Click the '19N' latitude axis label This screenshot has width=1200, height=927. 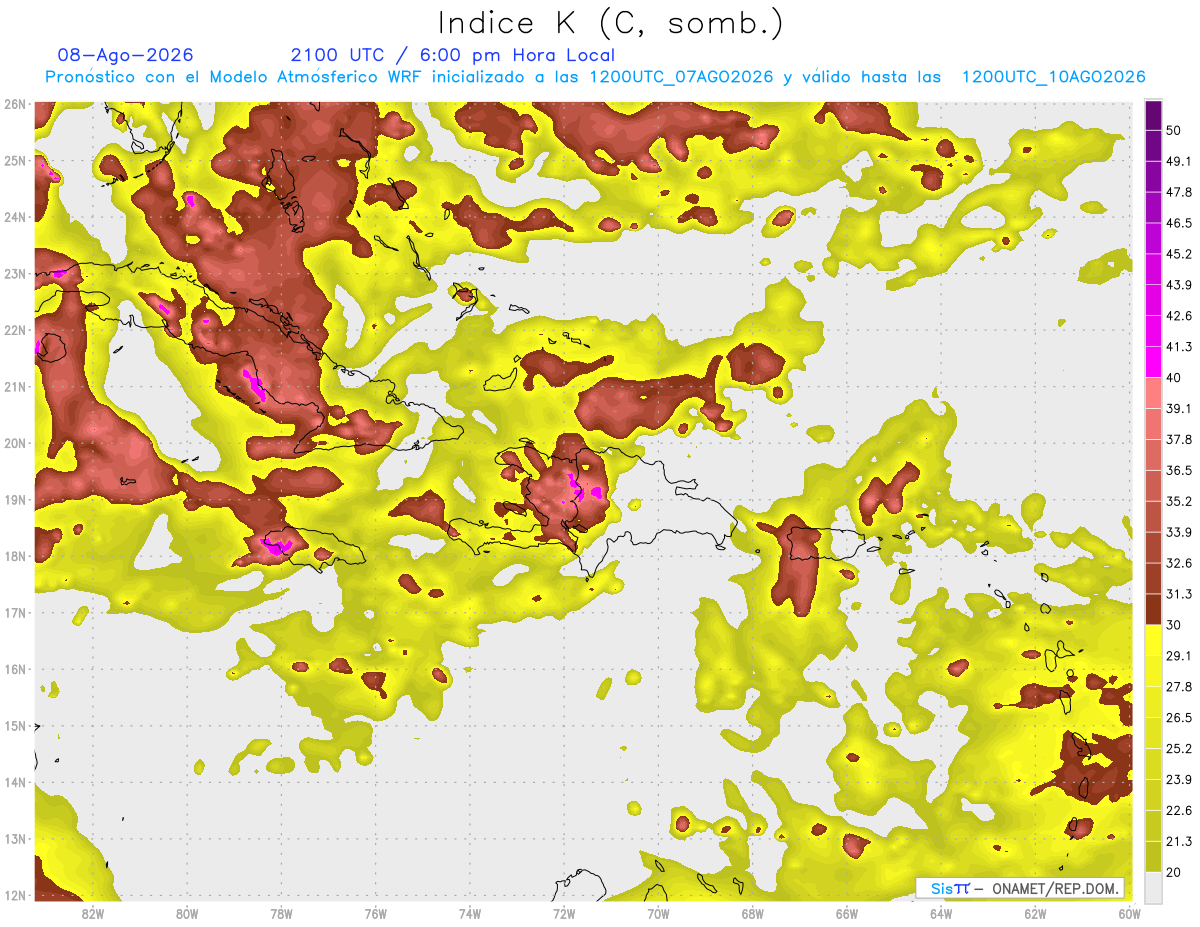[x=14, y=499]
